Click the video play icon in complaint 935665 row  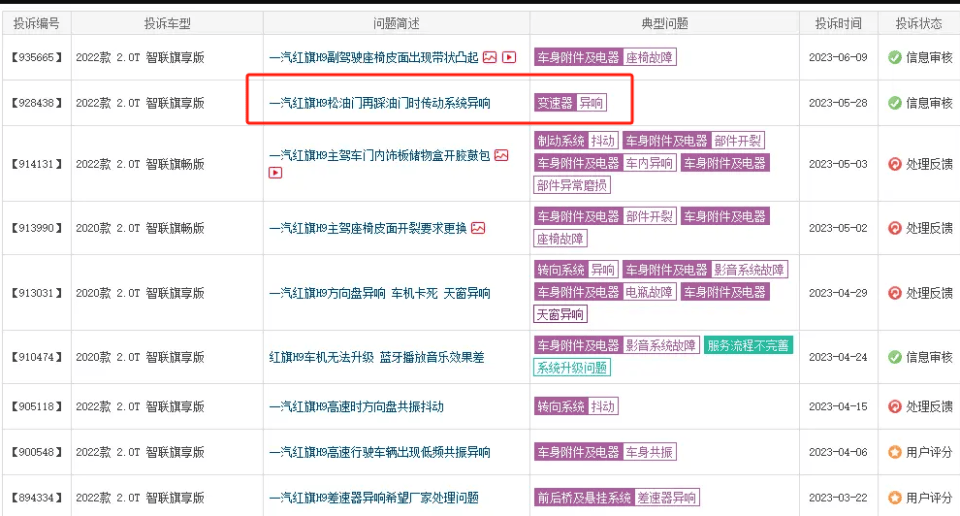(x=509, y=58)
